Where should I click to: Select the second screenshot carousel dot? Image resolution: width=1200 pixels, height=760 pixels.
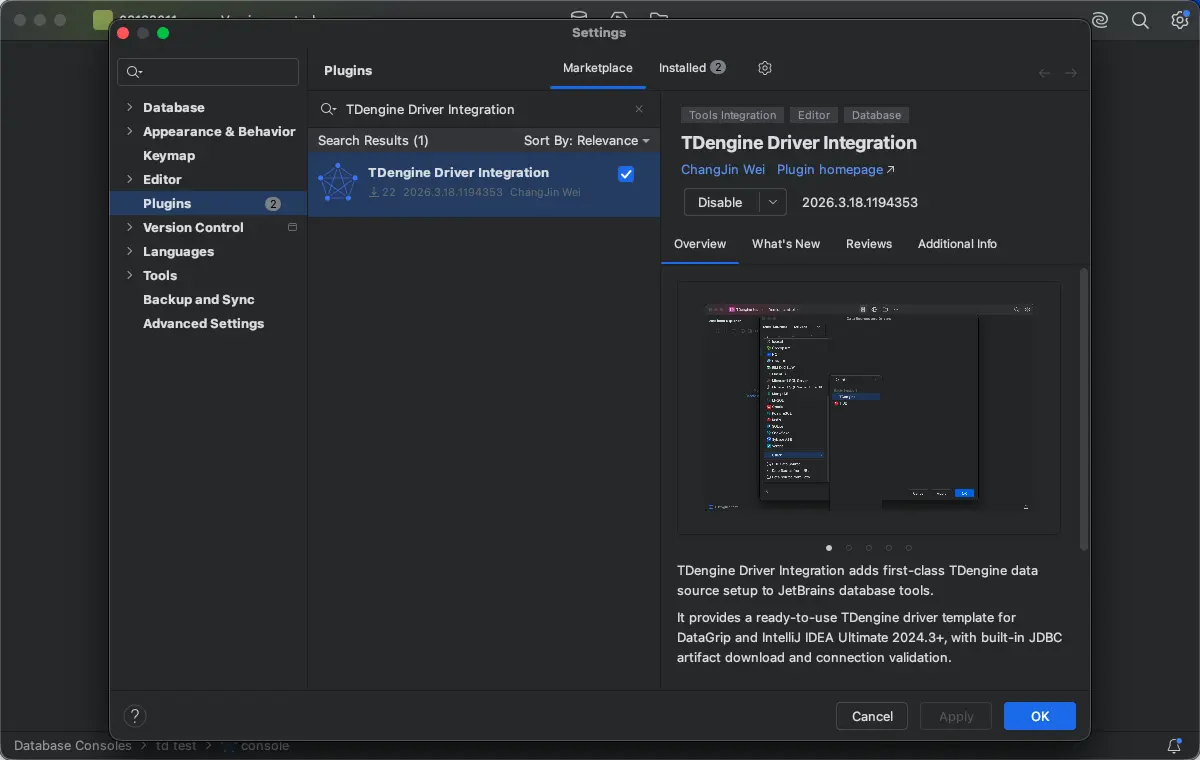849,548
